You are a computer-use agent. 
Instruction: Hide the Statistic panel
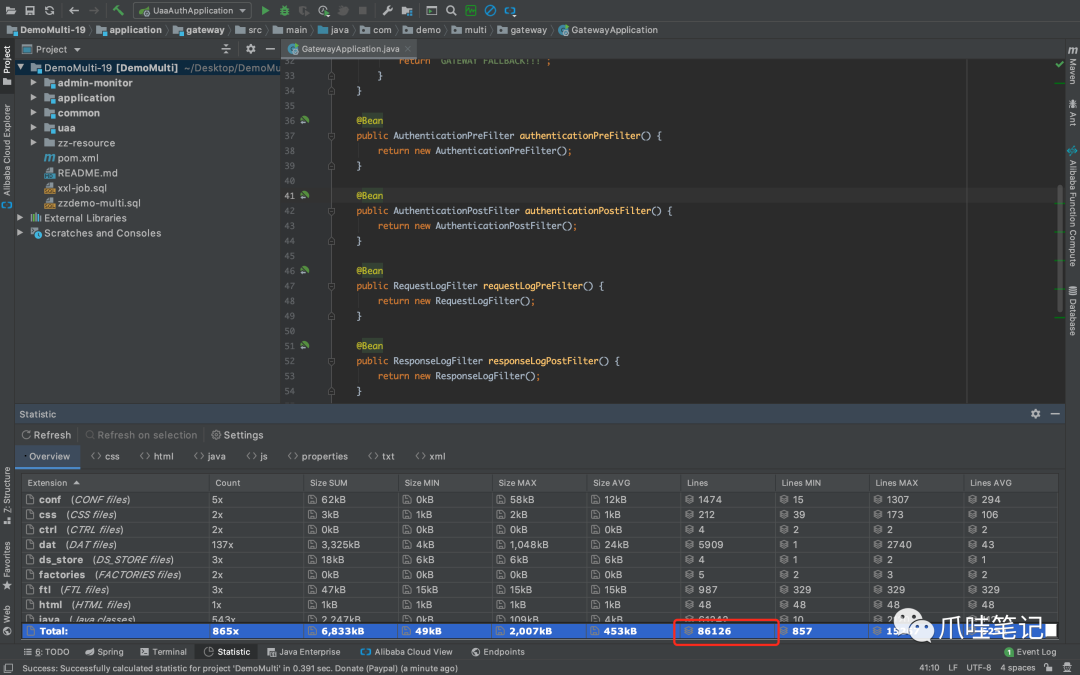point(1055,414)
